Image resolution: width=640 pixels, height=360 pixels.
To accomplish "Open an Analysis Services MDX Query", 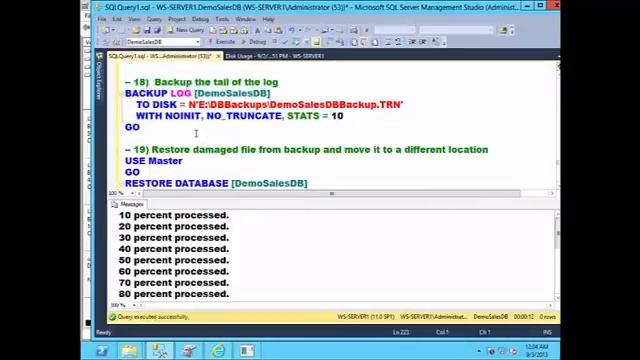I will (223, 30).
